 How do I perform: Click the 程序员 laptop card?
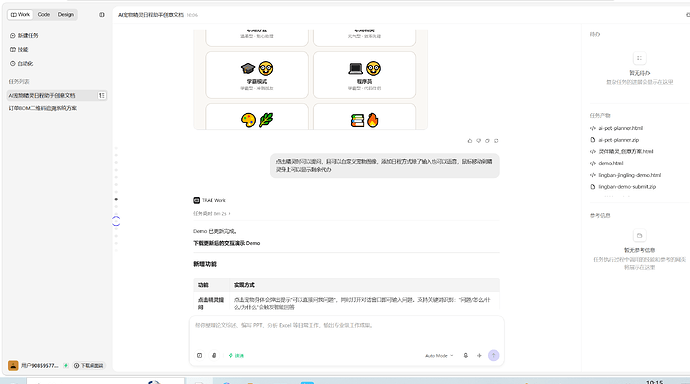[x=364, y=75]
